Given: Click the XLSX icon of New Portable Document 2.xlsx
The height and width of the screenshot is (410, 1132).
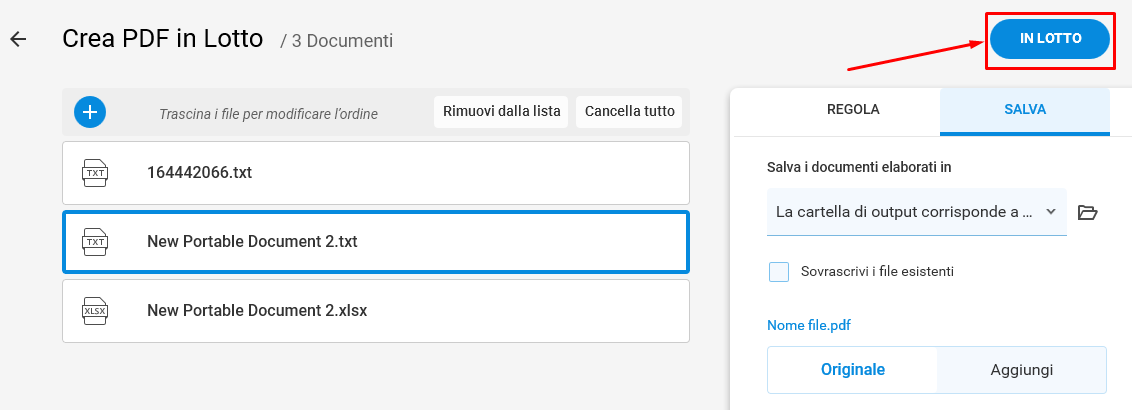Looking at the screenshot, I should [x=95, y=311].
